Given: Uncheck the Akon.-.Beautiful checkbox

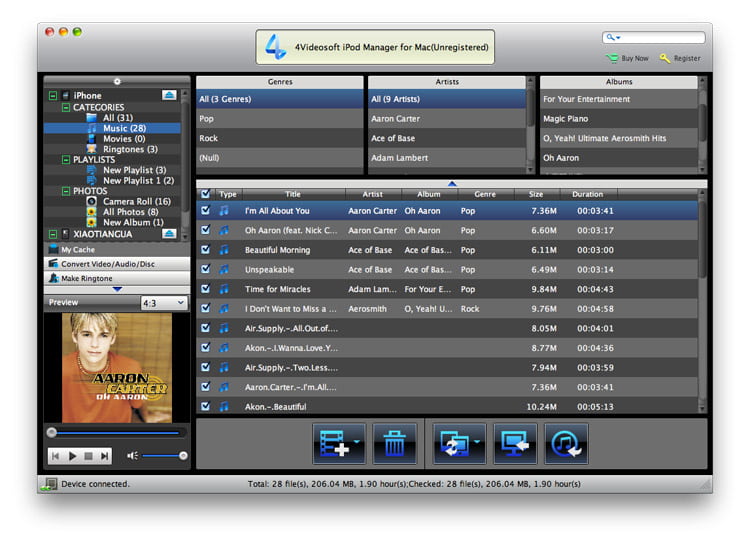Looking at the screenshot, I should tap(206, 406).
